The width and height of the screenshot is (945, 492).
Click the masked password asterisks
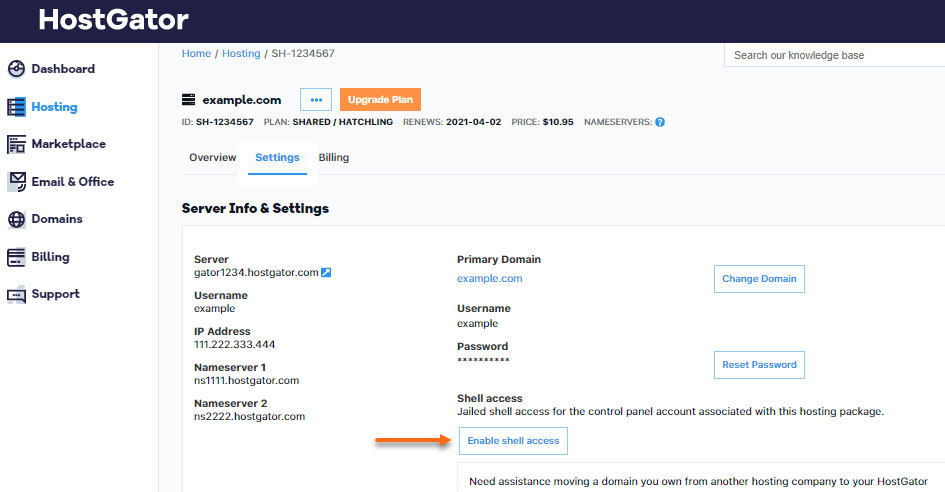[483, 361]
